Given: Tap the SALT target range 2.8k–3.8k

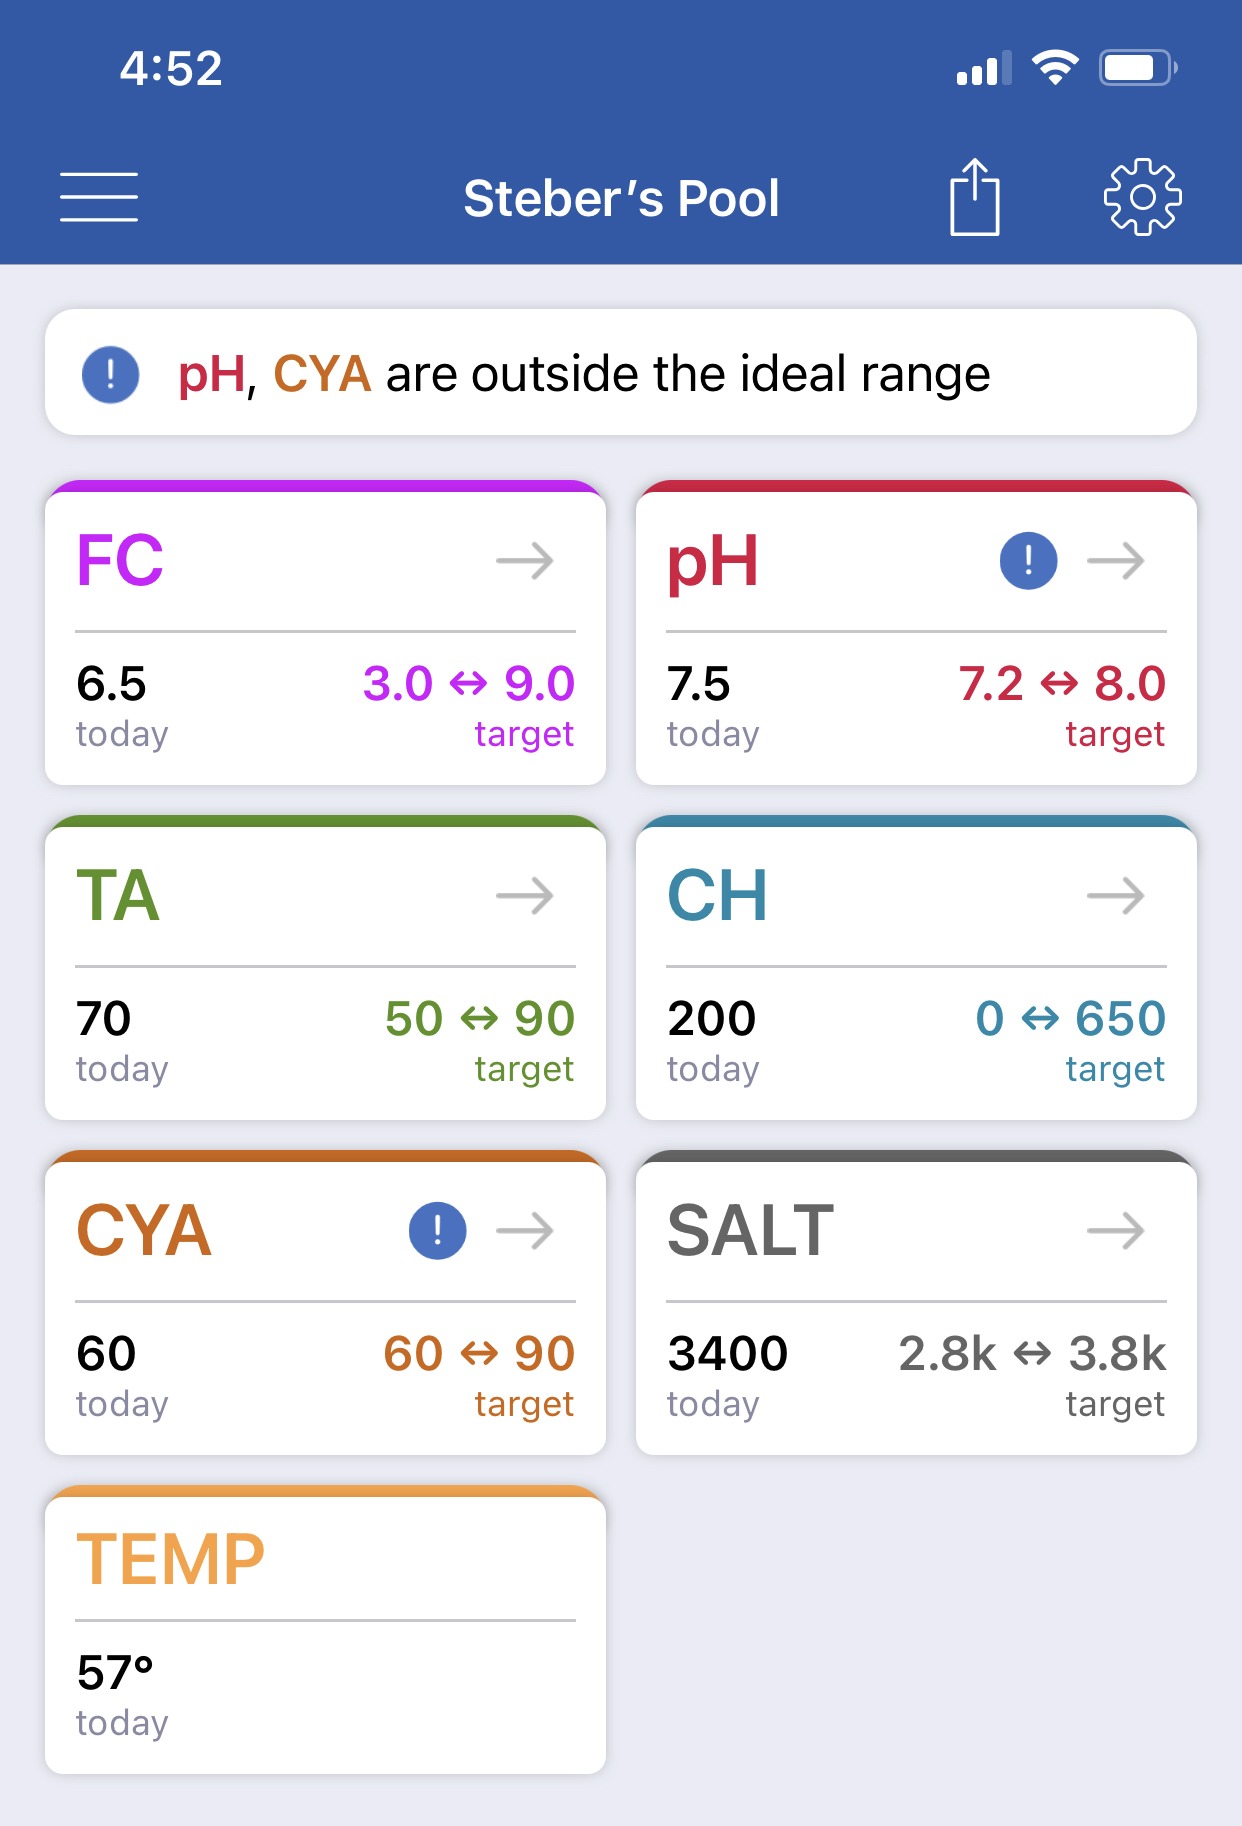Looking at the screenshot, I should (1032, 1354).
